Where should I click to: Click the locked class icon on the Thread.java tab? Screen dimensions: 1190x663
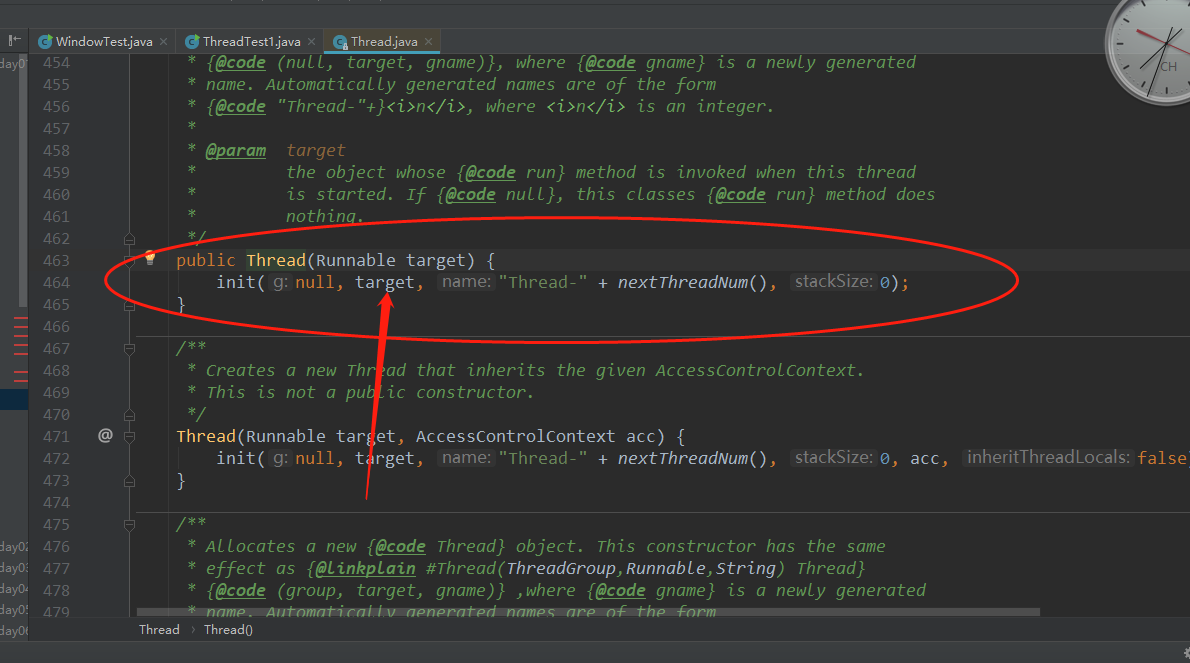340,42
